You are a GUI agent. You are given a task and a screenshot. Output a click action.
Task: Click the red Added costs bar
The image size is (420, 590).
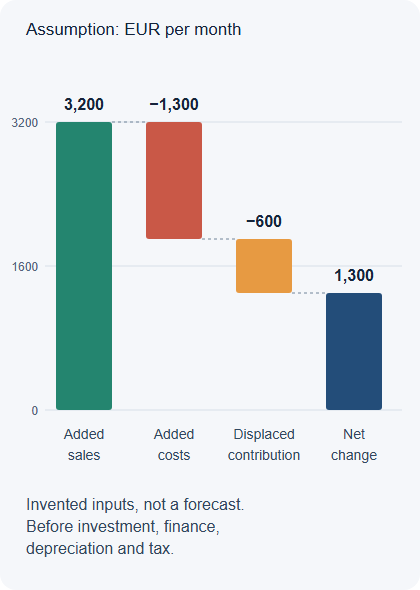tap(174, 180)
